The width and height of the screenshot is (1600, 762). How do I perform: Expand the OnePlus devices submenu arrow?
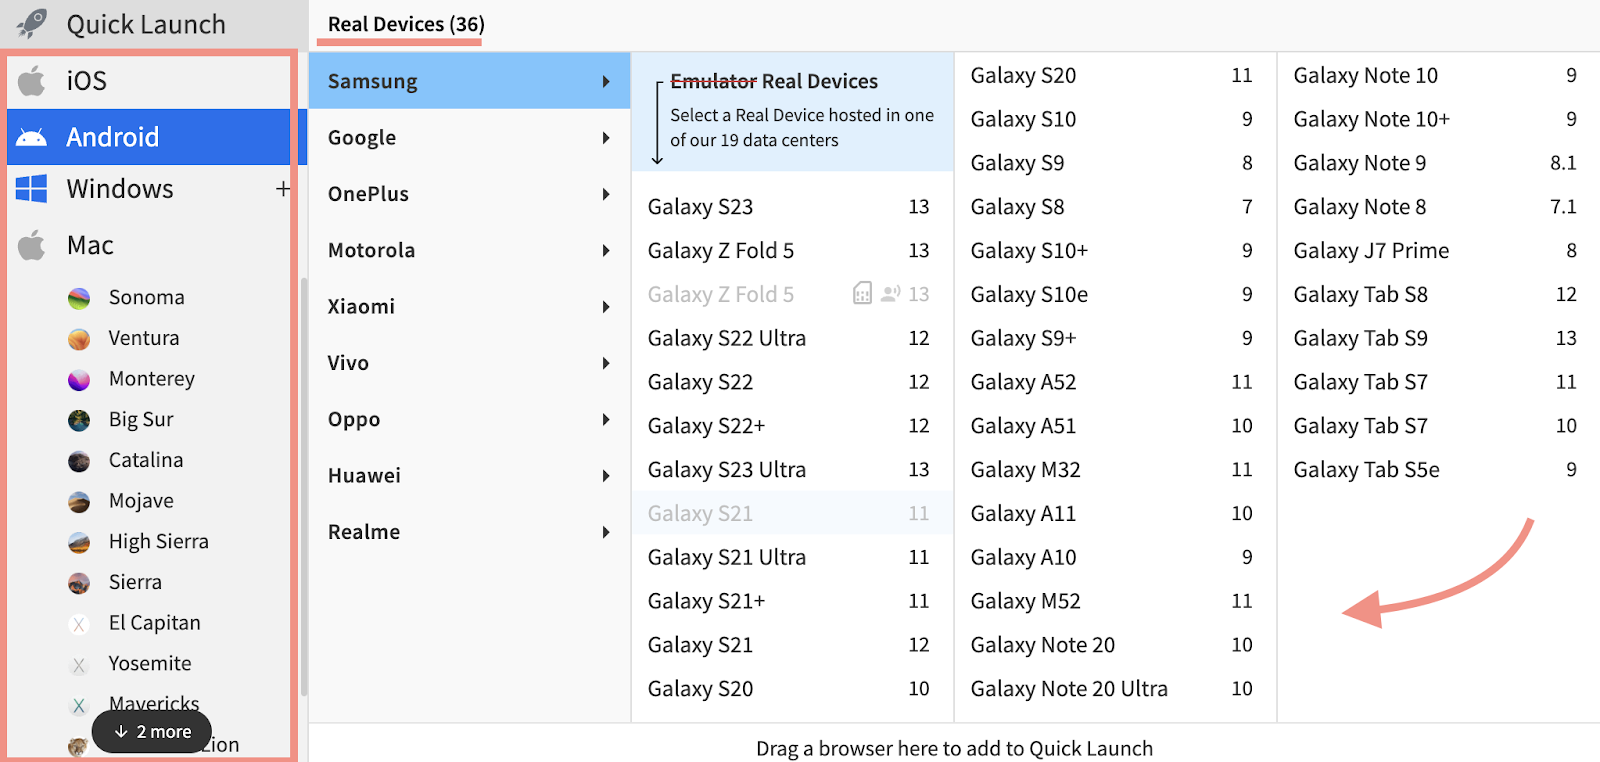[x=606, y=194]
